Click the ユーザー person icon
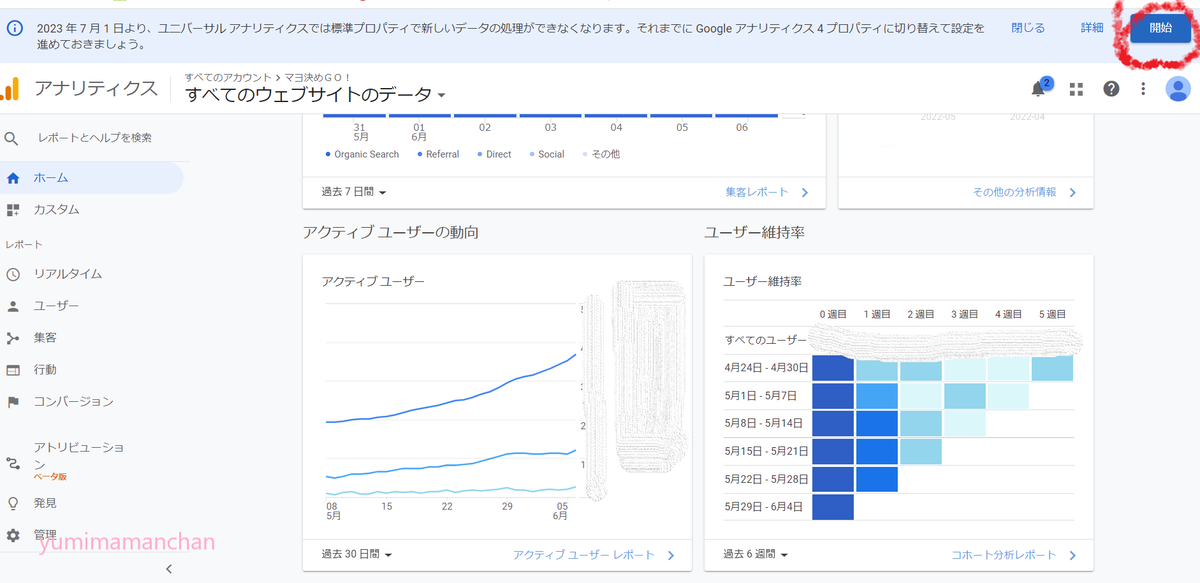1200x583 pixels. click(13, 306)
